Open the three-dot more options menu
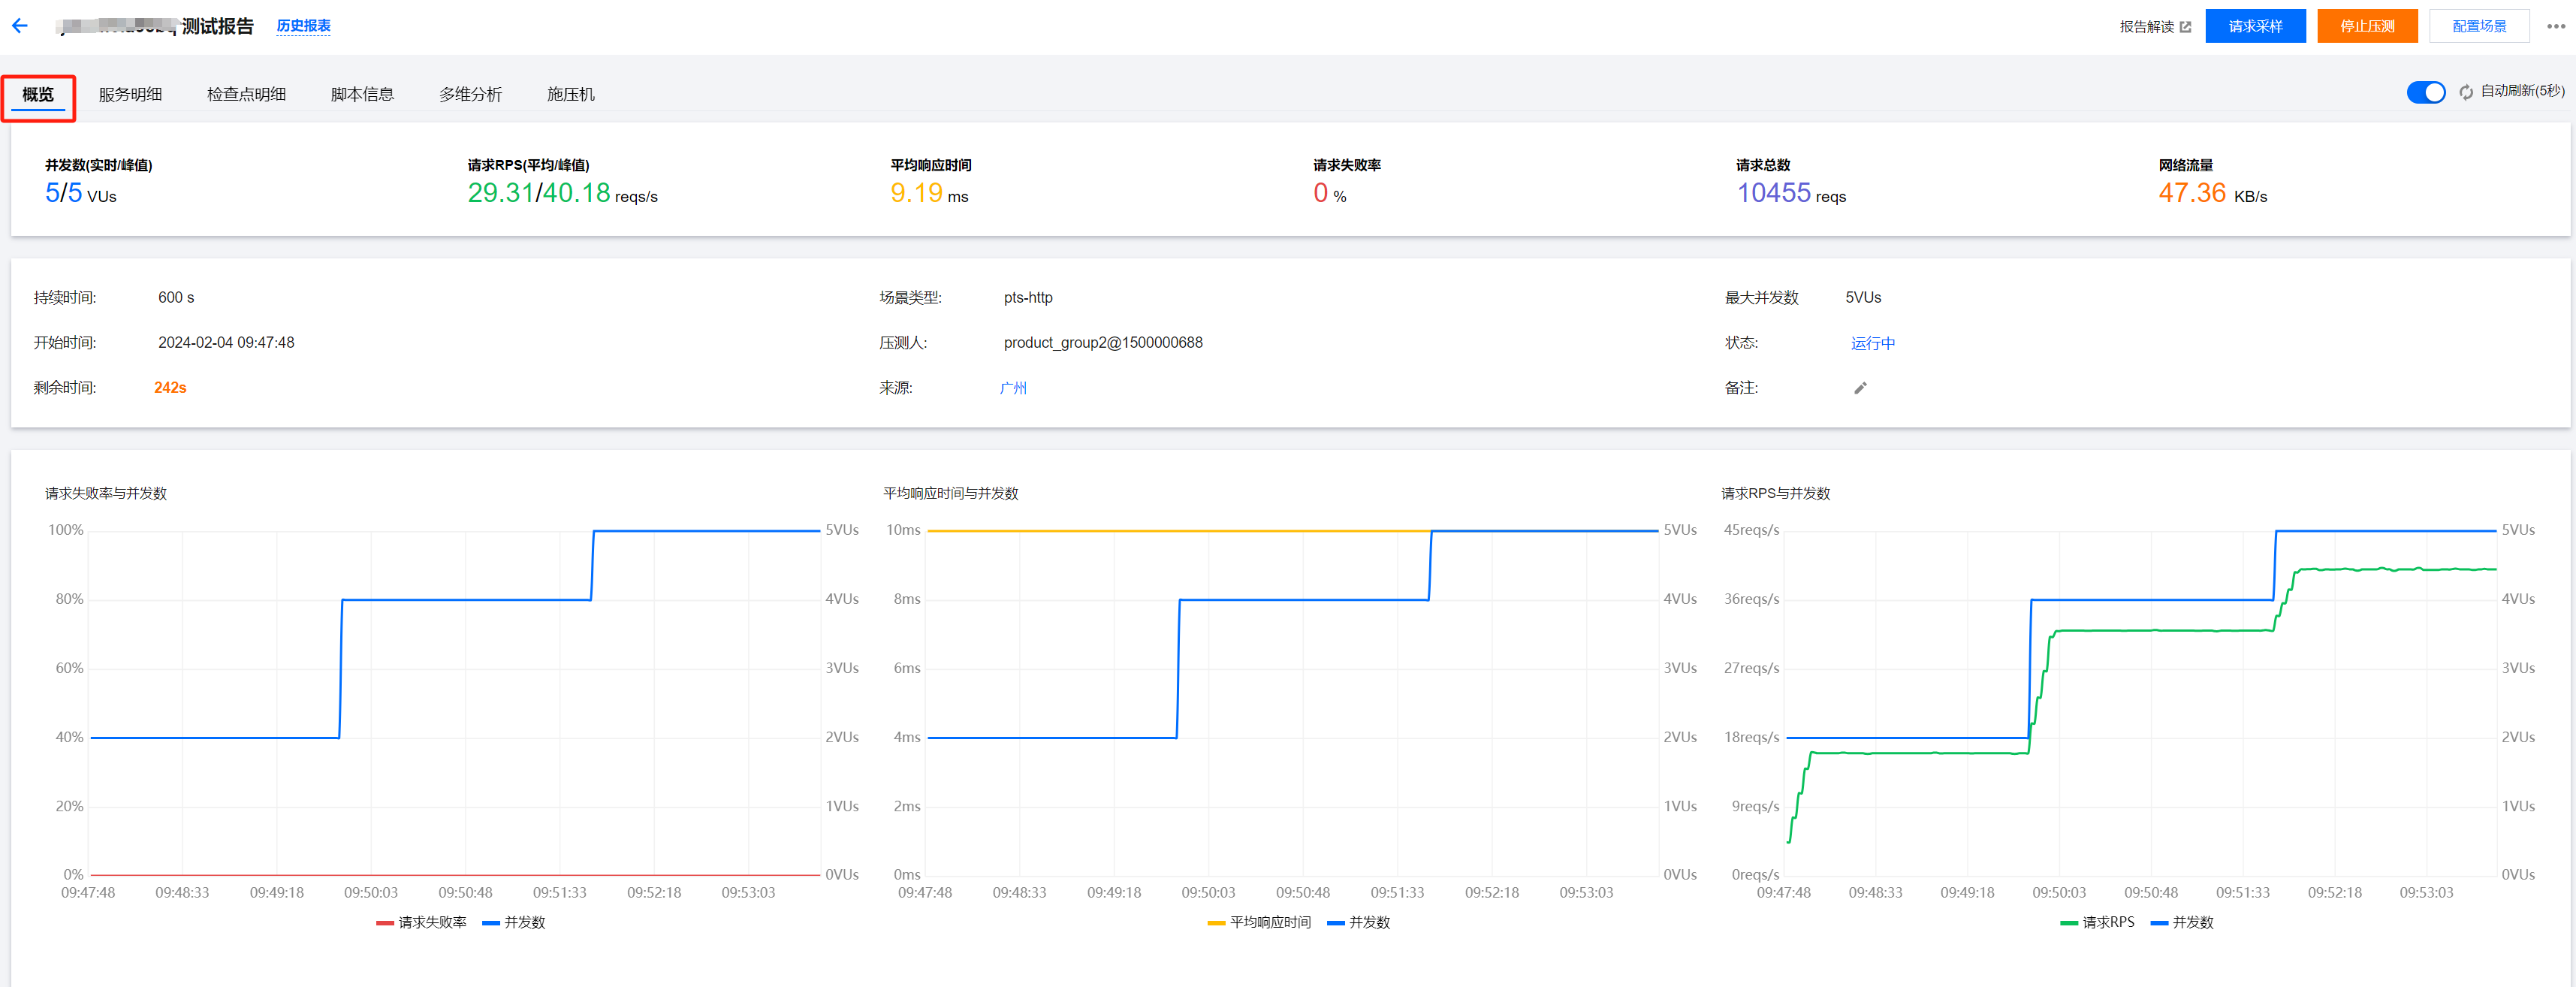2576x987 pixels. tap(2555, 27)
